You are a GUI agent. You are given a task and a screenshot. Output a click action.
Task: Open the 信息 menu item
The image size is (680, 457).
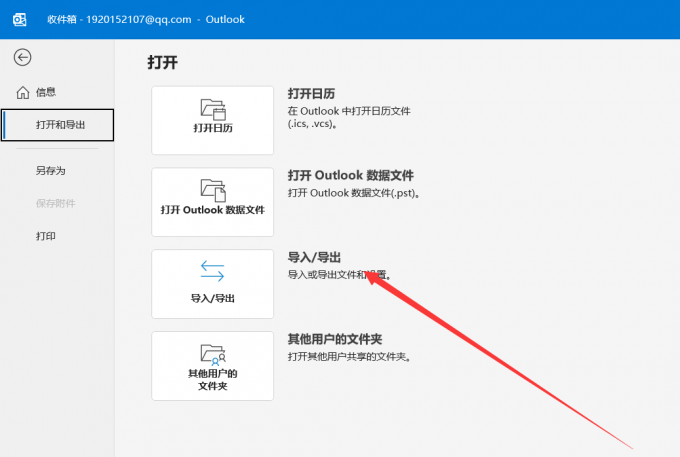tap(46, 92)
